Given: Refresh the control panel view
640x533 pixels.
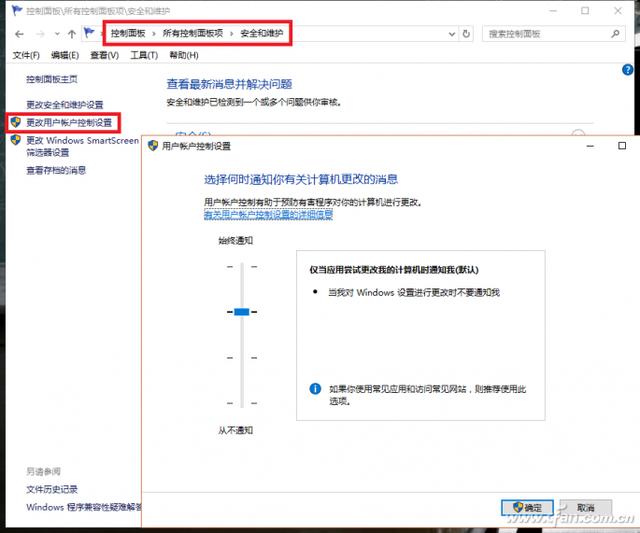Looking at the screenshot, I should [466, 34].
